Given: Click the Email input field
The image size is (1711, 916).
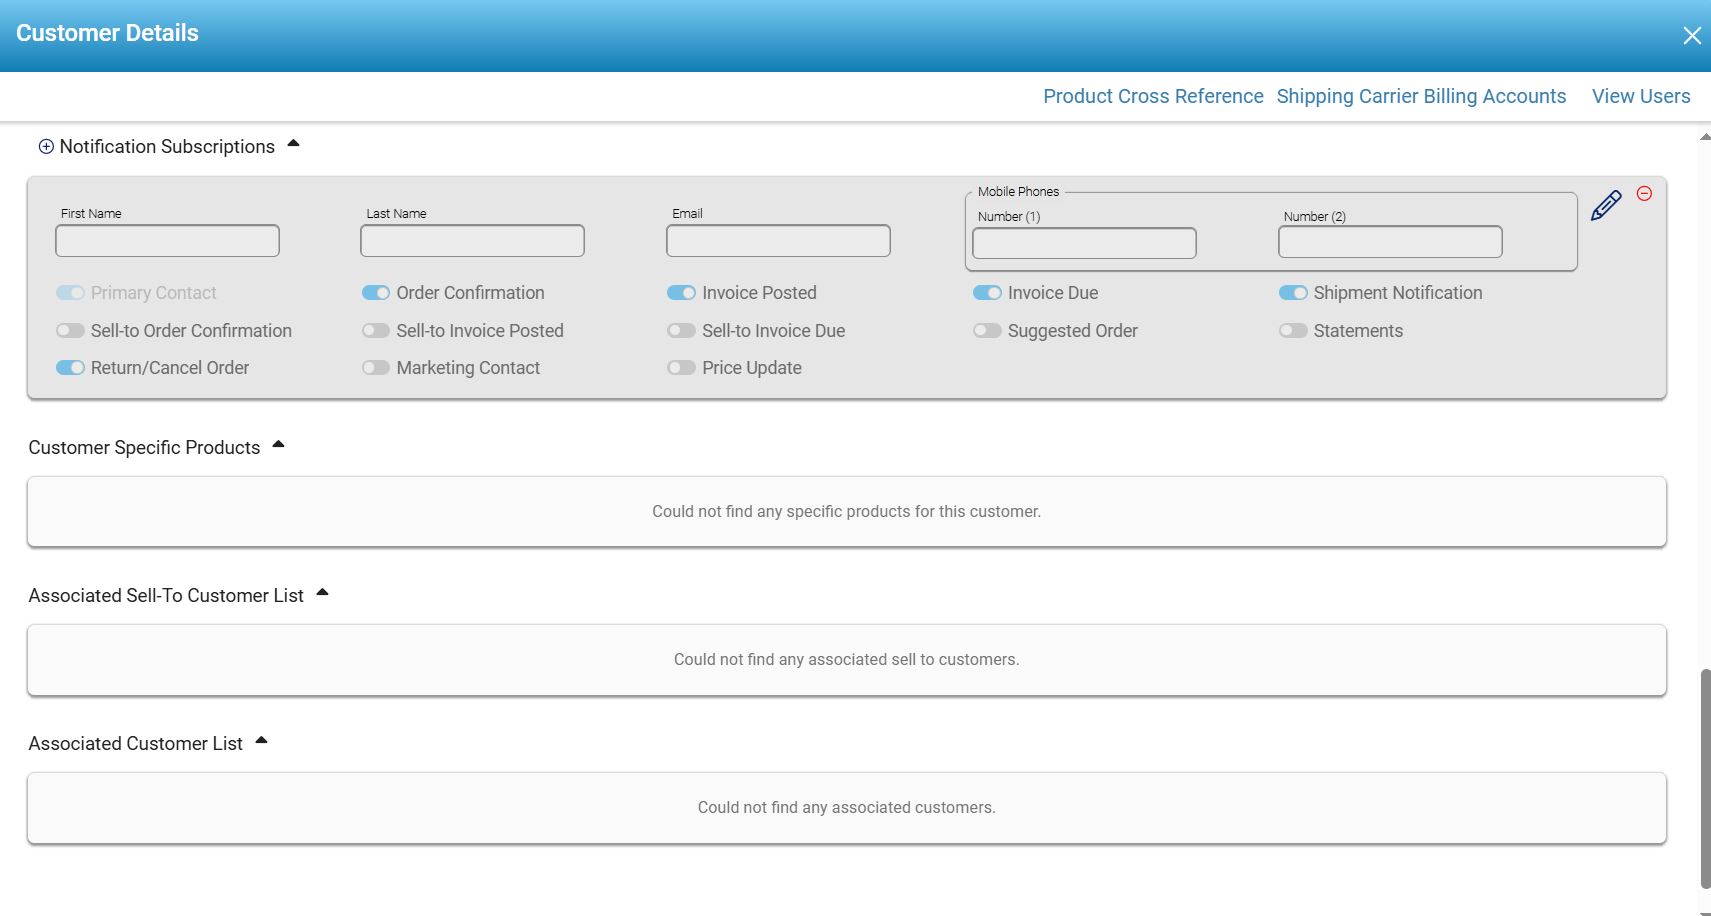Looking at the screenshot, I should coord(778,241).
